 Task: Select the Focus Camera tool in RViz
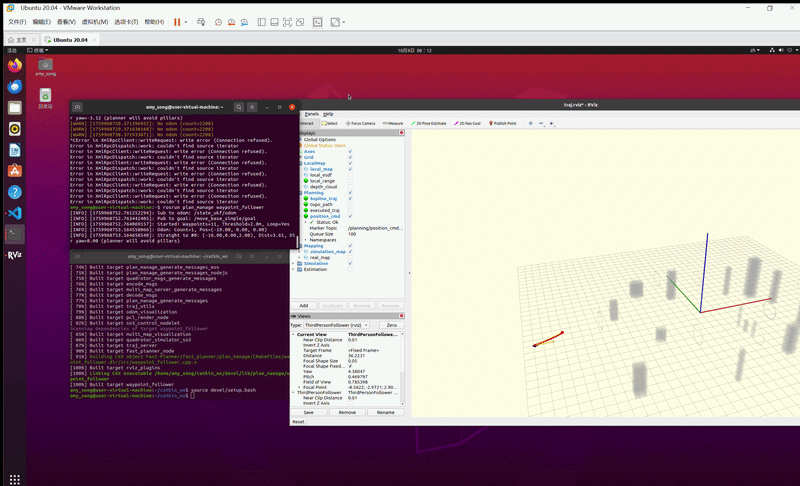360,123
